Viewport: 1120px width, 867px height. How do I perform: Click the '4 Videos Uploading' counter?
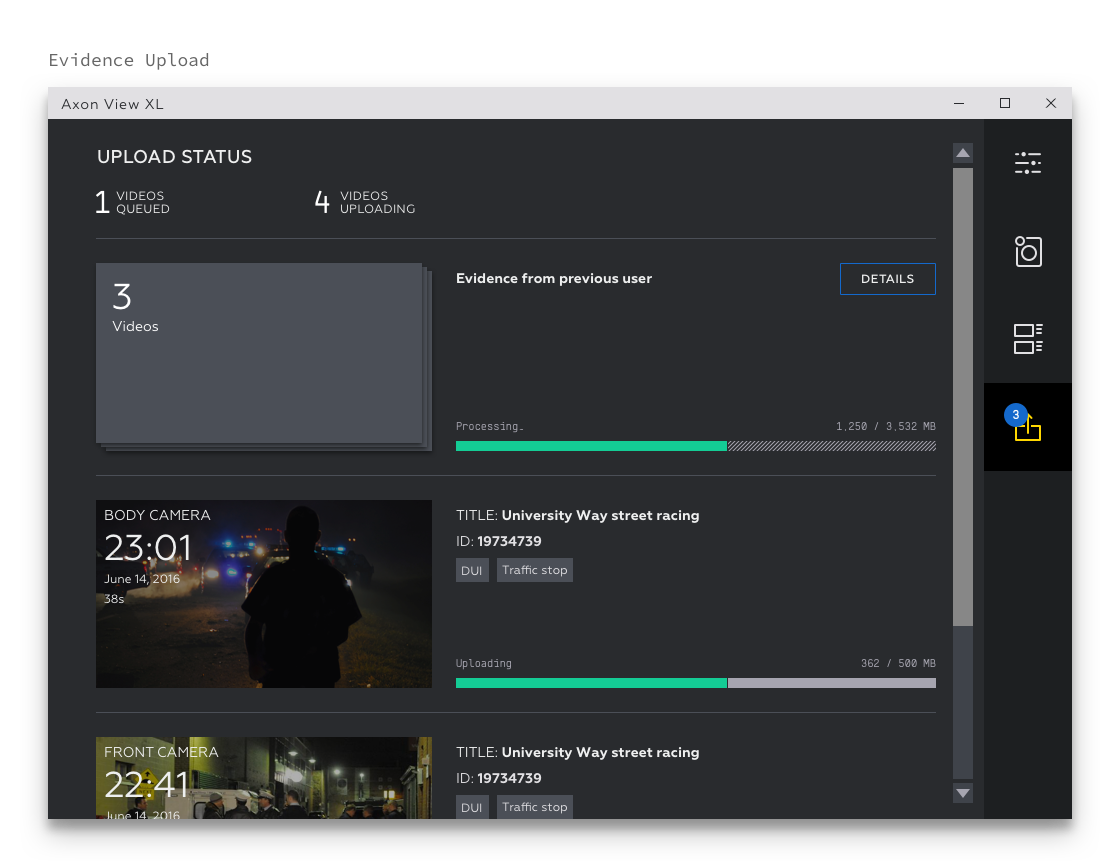(365, 202)
